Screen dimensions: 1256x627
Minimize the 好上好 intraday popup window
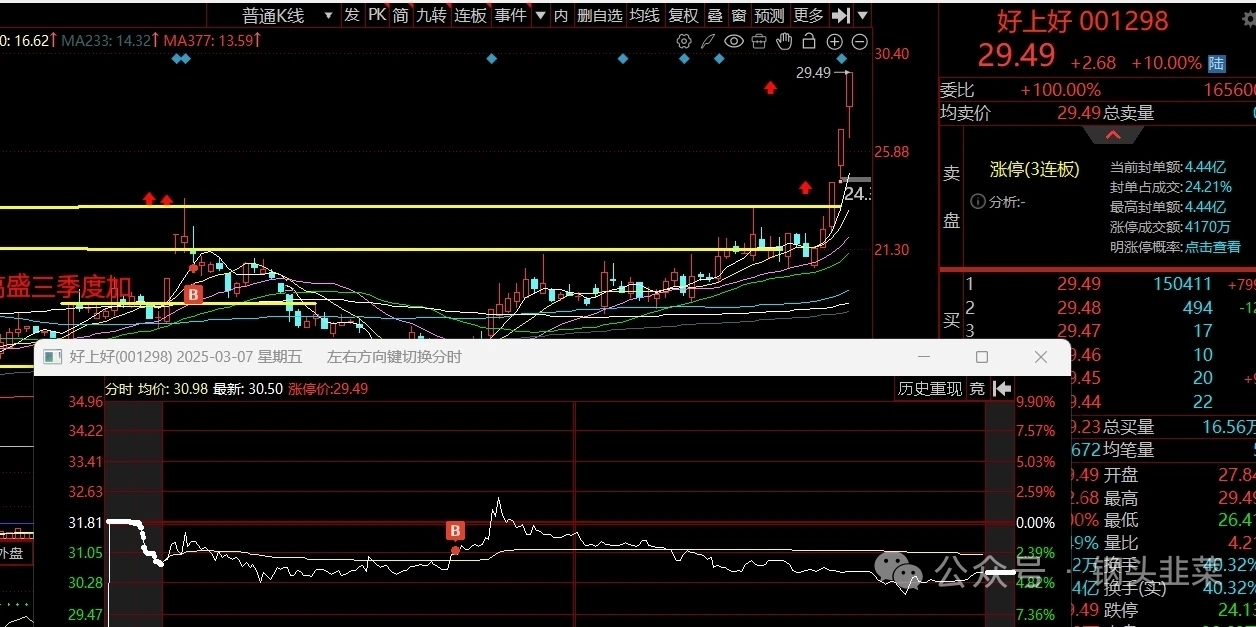pyautogui.click(x=924, y=357)
